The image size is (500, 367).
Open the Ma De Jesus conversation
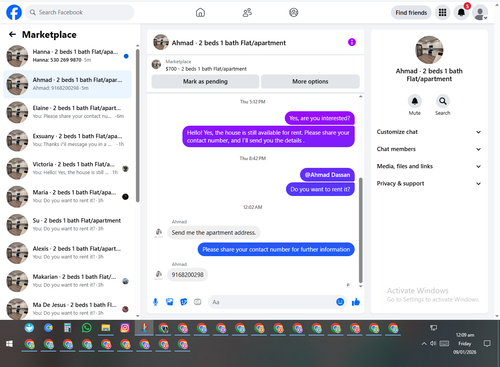(x=67, y=309)
